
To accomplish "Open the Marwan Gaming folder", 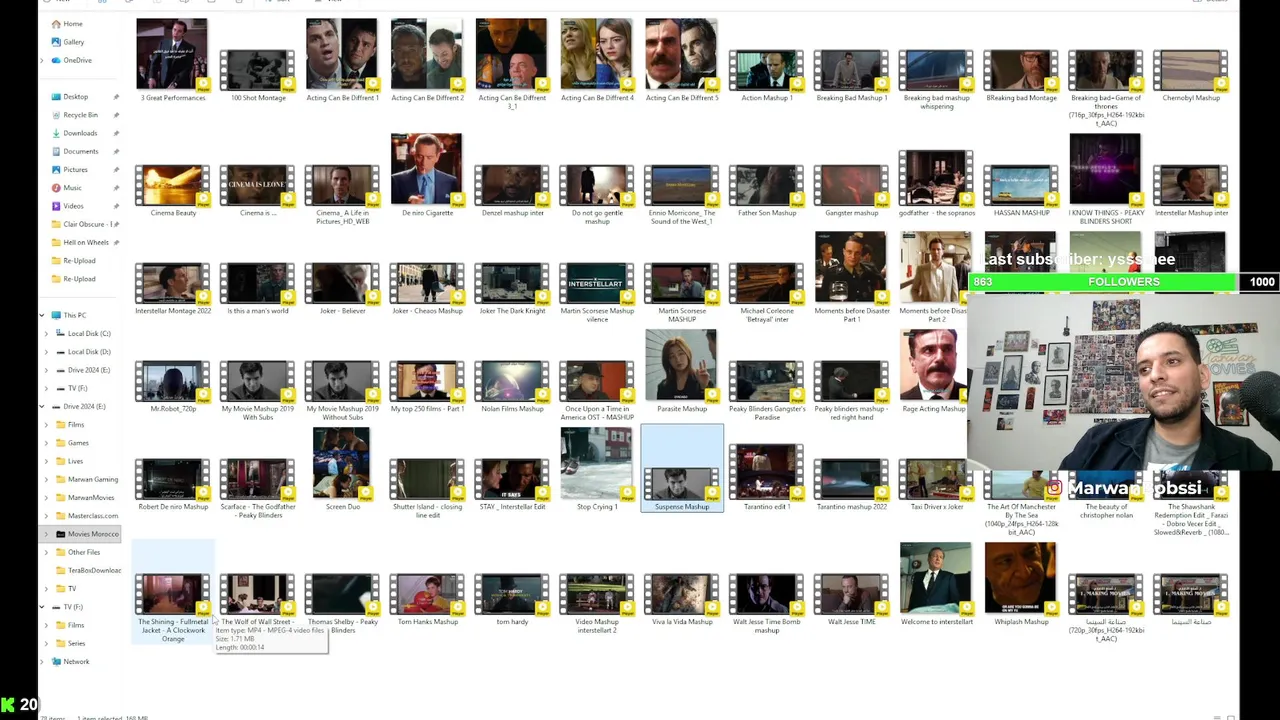I will tap(92, 479).
